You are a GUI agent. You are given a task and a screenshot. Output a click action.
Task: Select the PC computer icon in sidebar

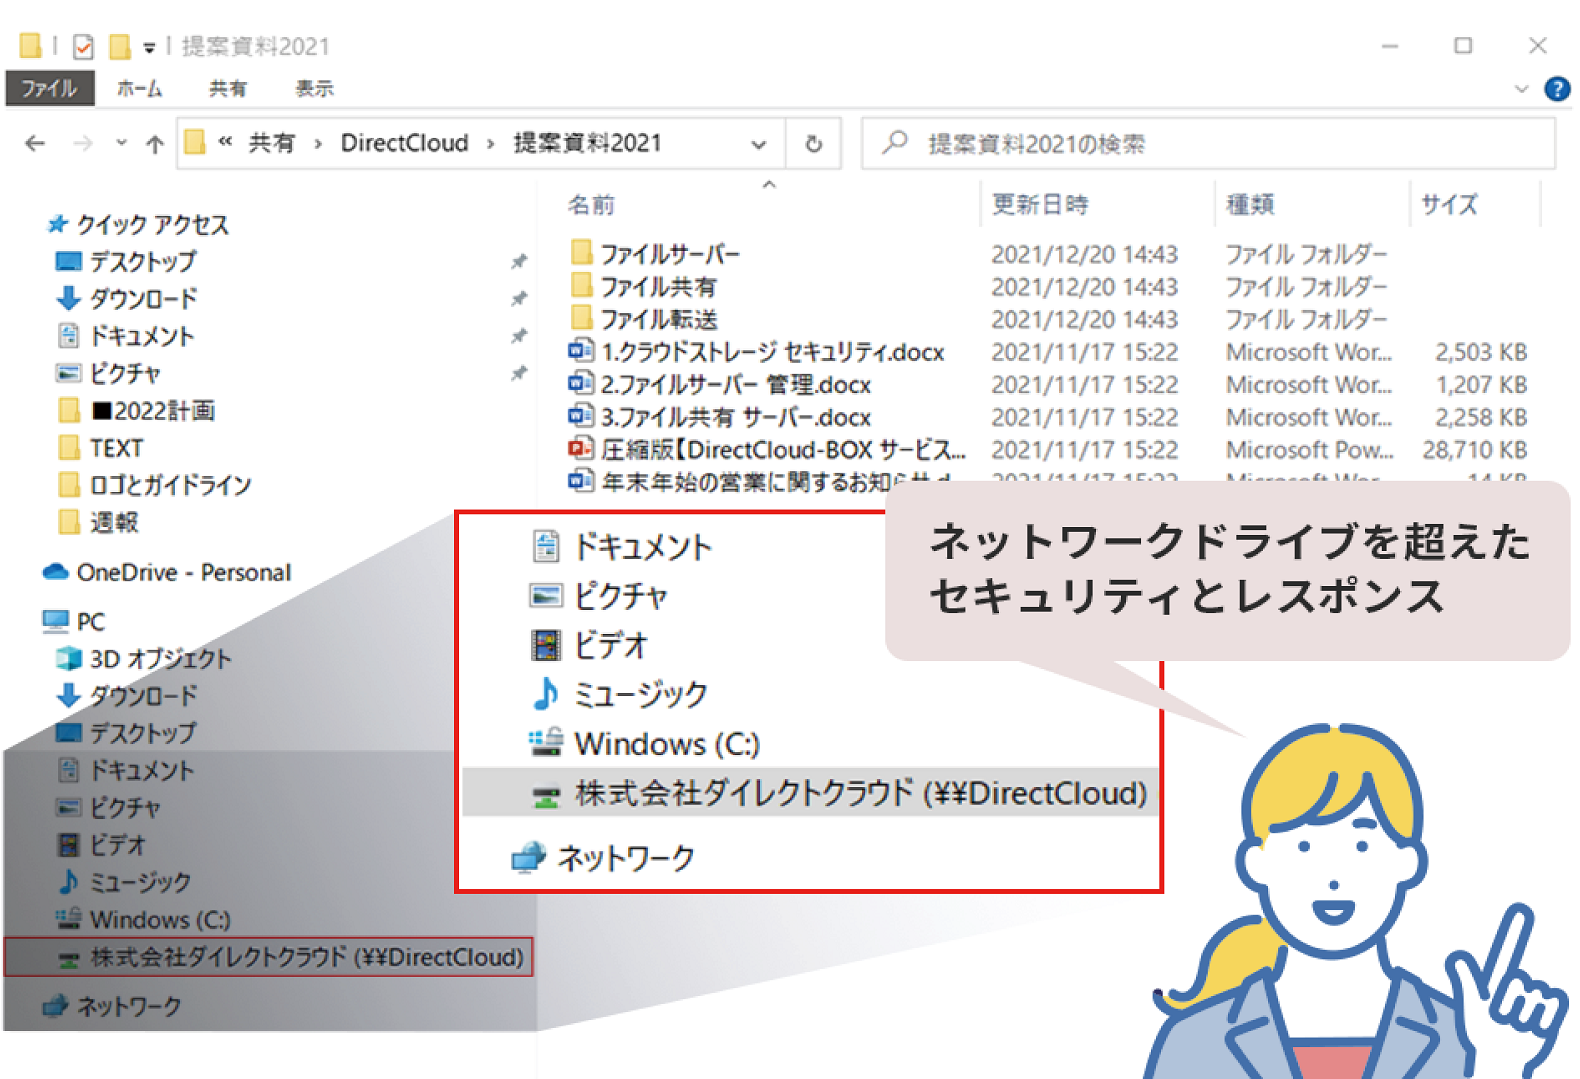[x=56, y=621]
